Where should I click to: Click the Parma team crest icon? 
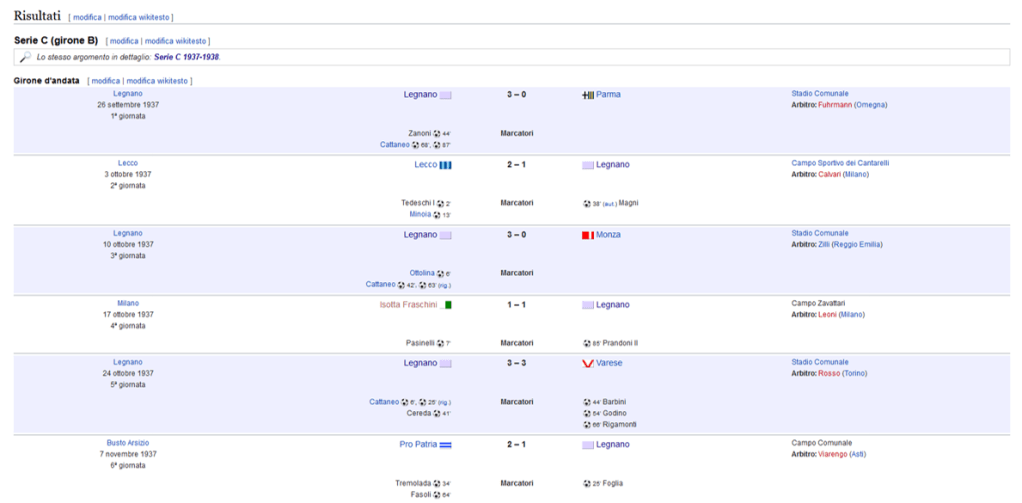(587, 95)
